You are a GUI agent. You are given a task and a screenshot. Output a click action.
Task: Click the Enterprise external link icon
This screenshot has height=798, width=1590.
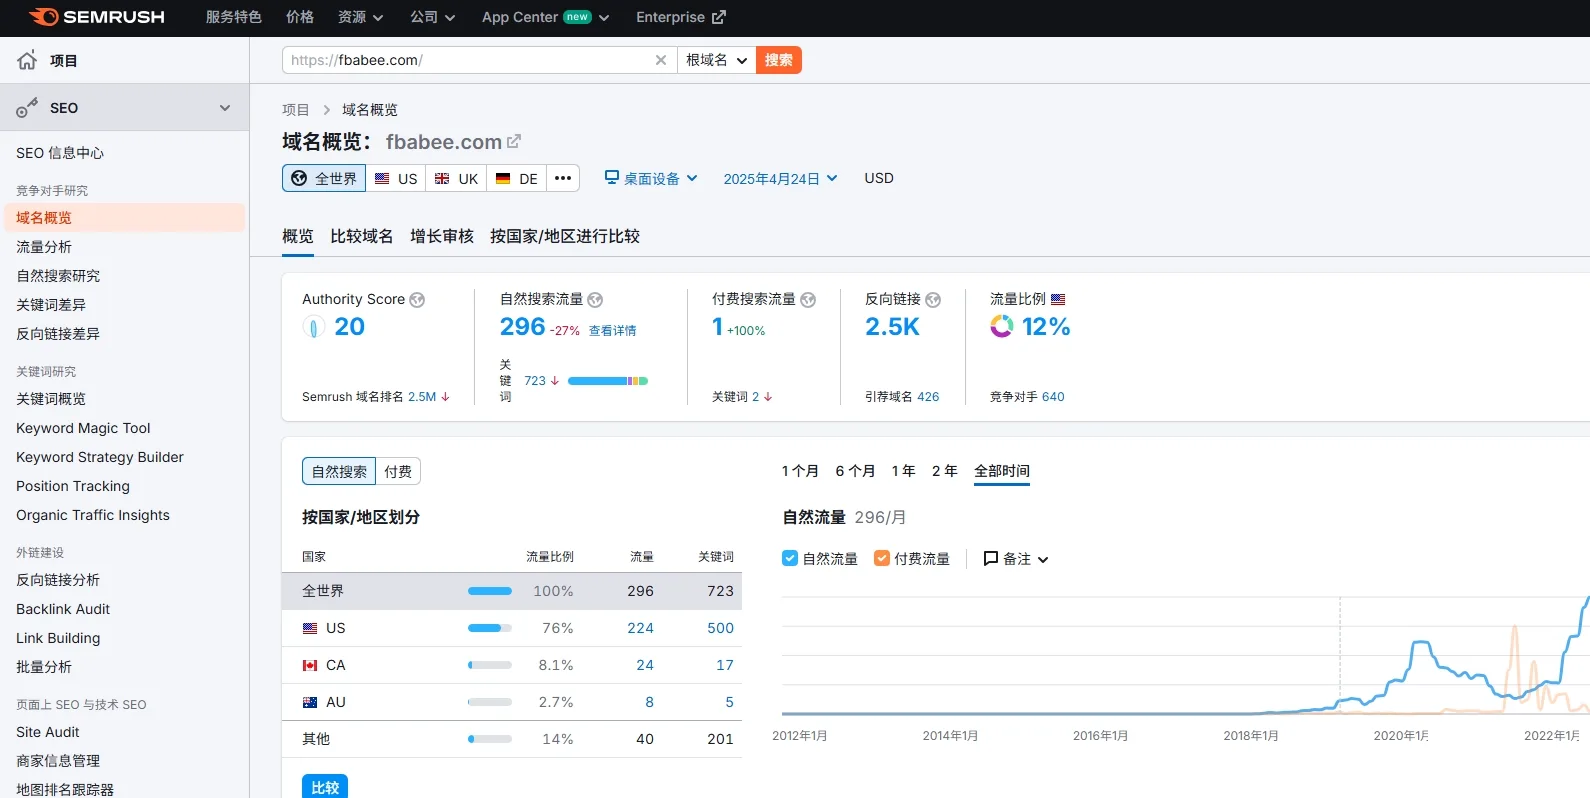pos(718,17)
